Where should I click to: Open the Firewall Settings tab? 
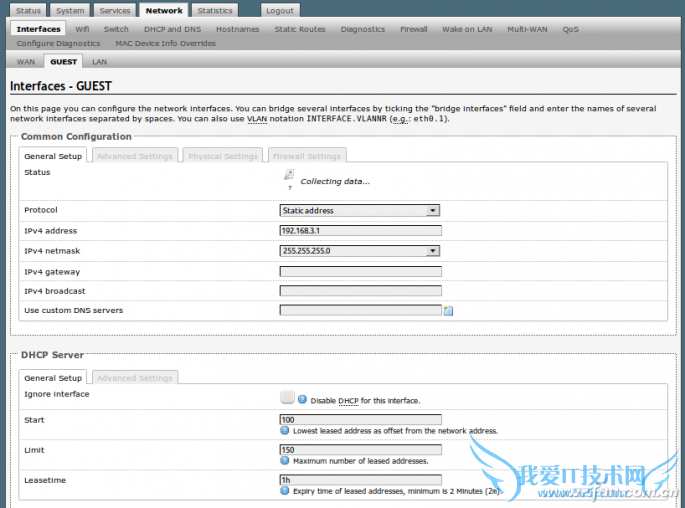pos(307,156)
